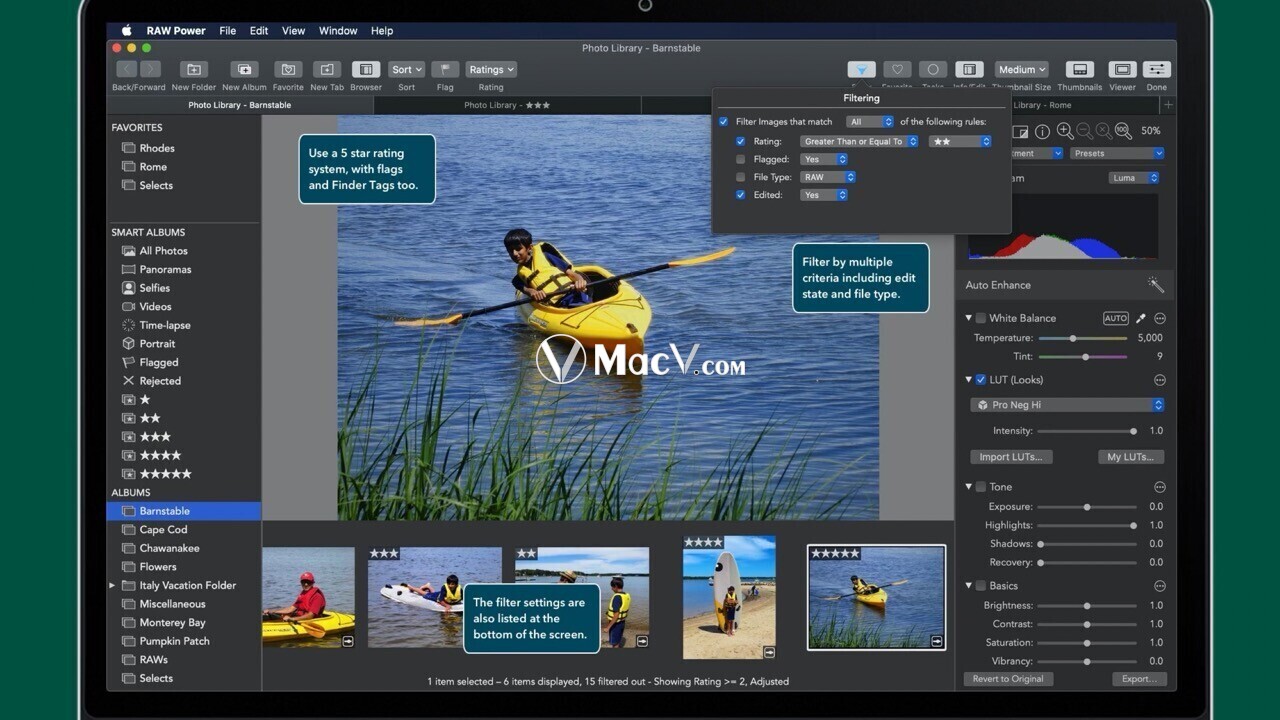The image size is (1280, 720).
Task: Select the Cape Cod album in sidebar
Action: click(x=183, y=530)
